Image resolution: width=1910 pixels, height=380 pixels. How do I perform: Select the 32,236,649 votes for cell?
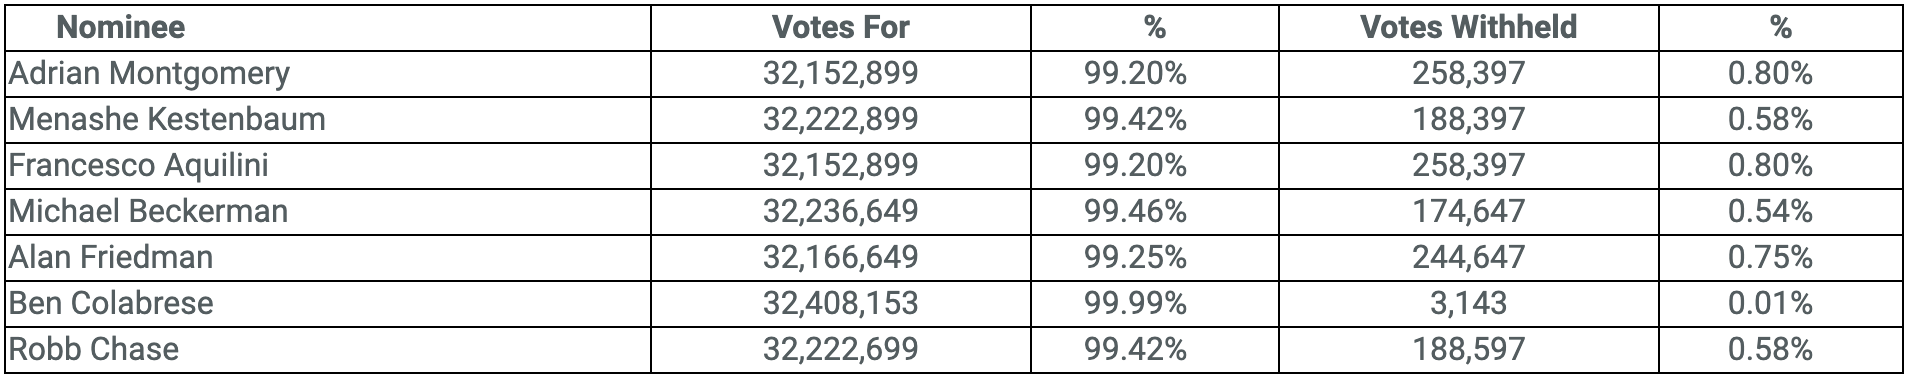pos(840,211)
